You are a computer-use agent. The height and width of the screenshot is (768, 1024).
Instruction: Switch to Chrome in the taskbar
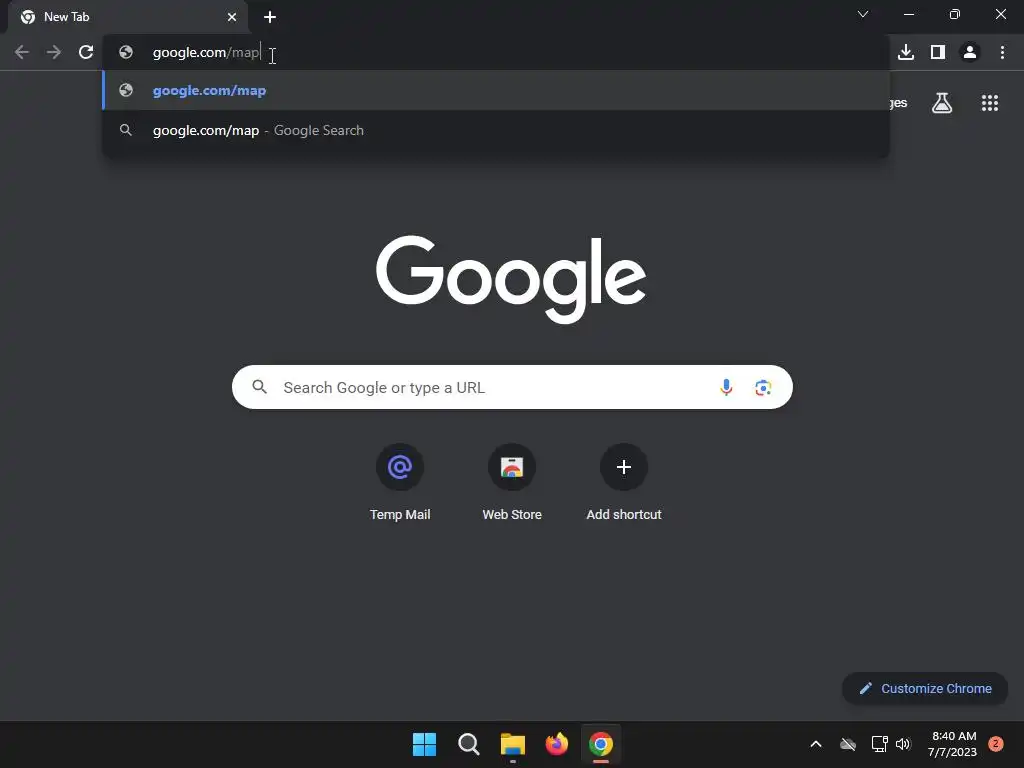point(601,744)
